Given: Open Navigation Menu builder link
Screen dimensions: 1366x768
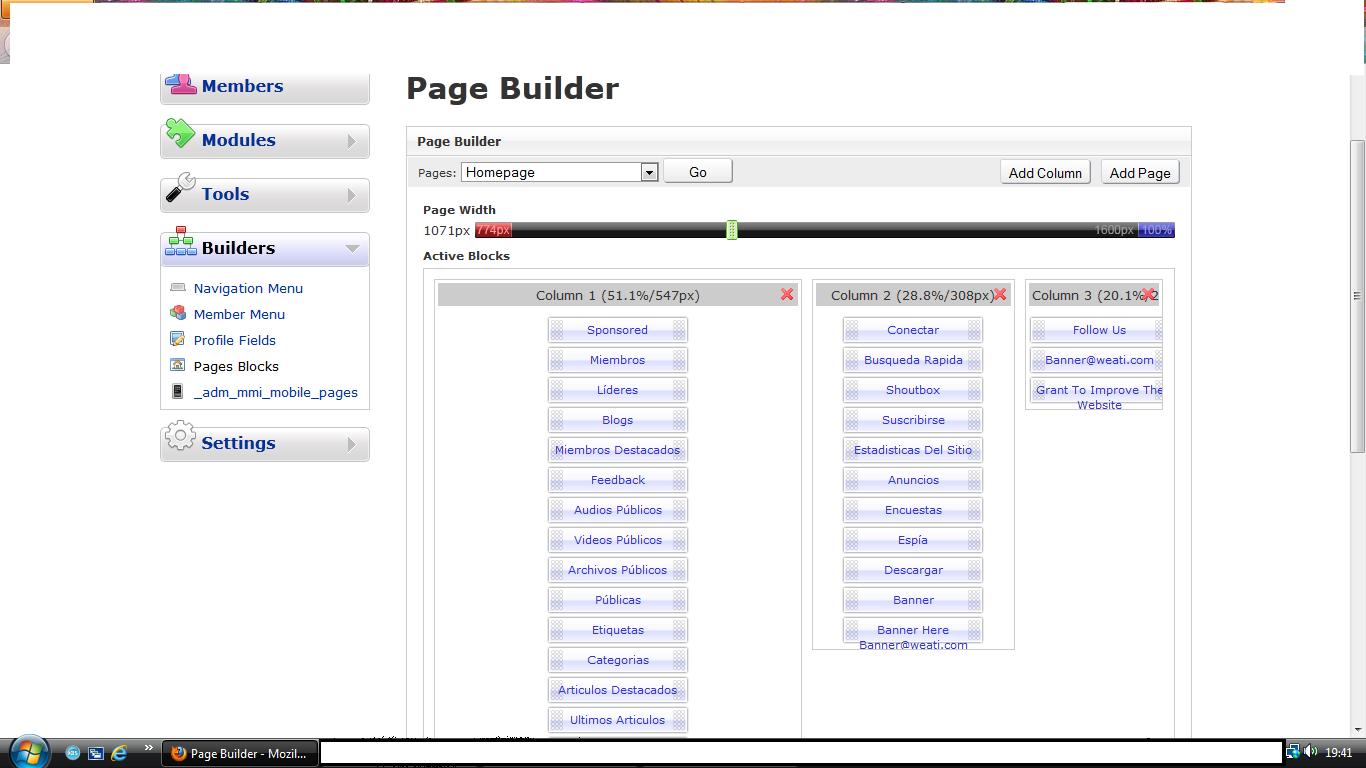Looking at the screenshot, I should tap(248, 288).
